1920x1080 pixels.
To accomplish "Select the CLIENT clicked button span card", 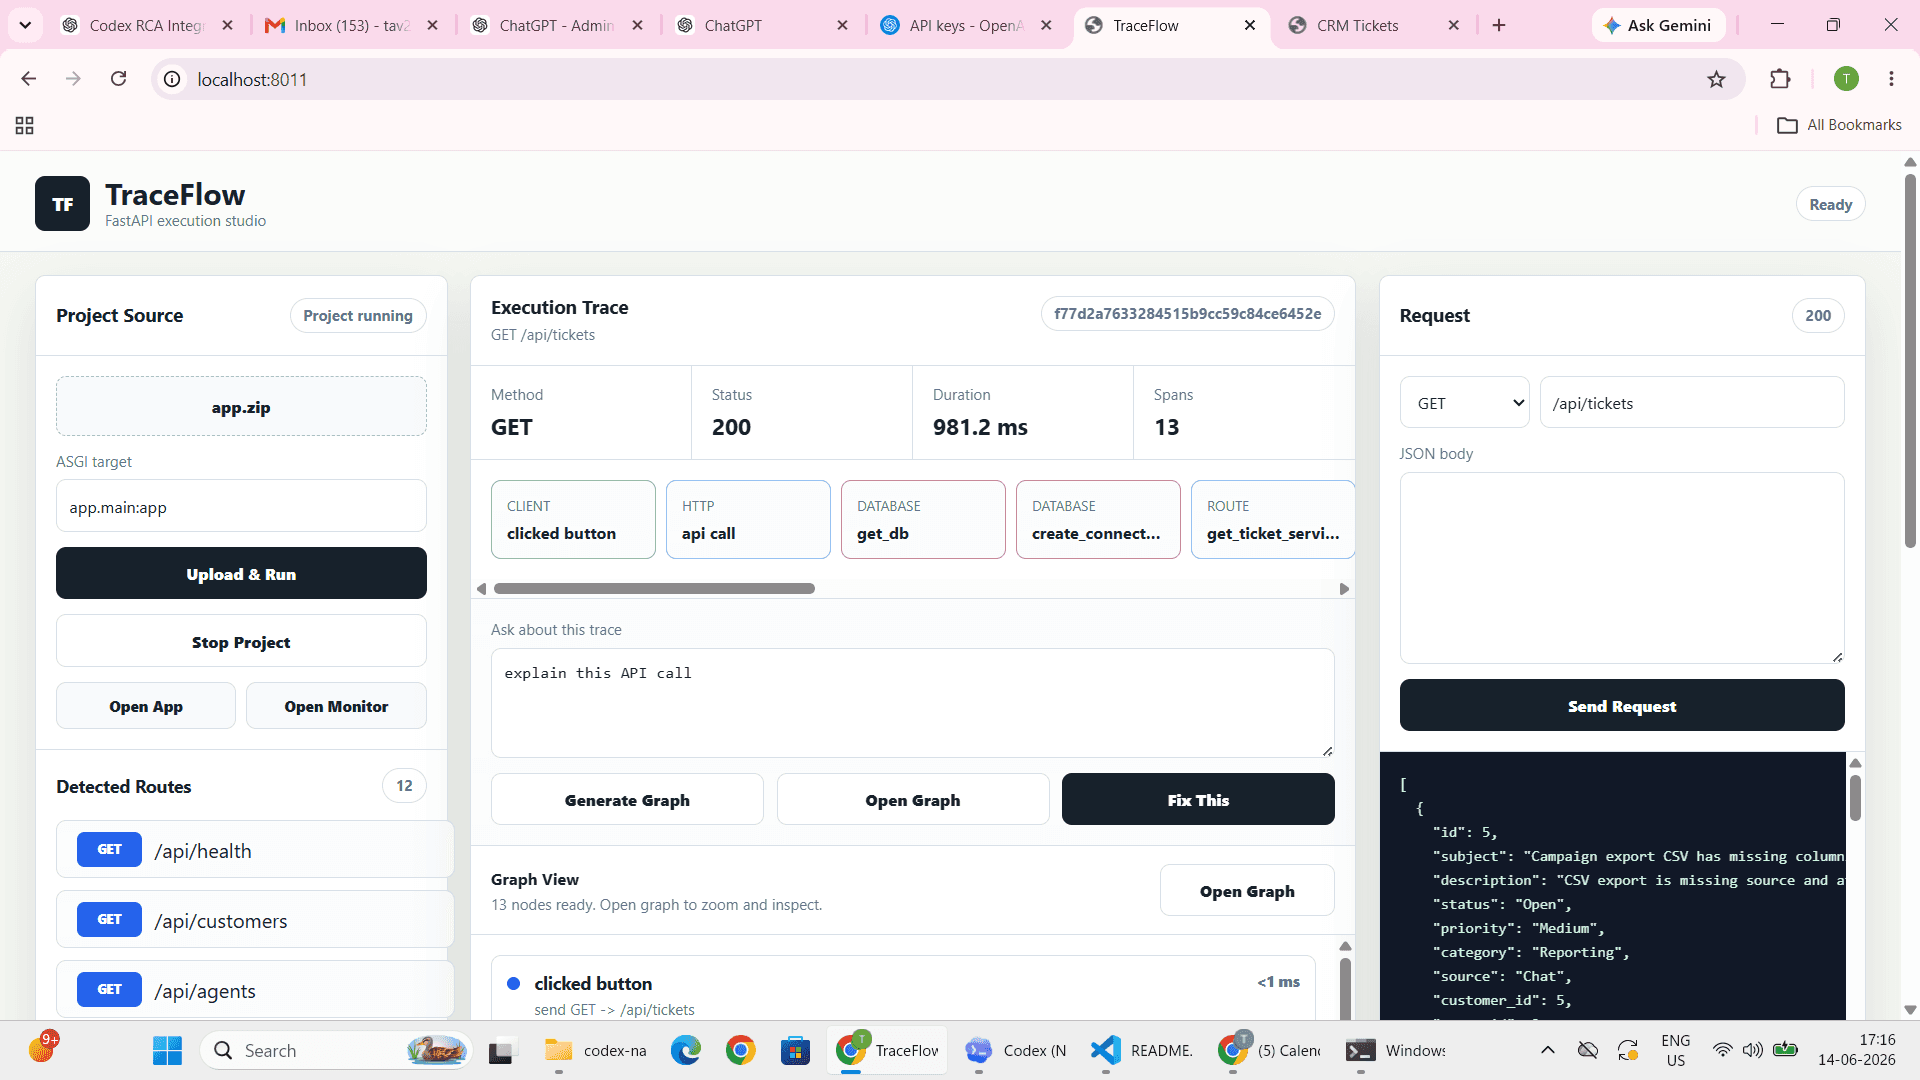I will pos(573,520).
